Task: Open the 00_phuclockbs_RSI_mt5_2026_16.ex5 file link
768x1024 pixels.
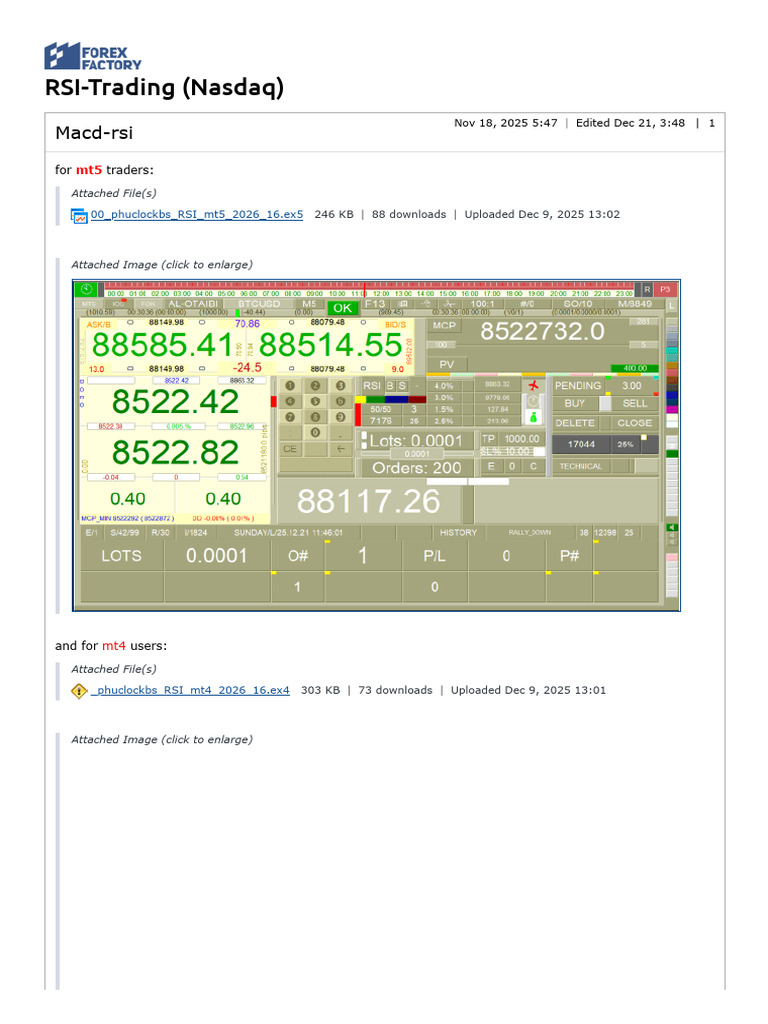Action: pyautogui.click(x=197, y=214)
